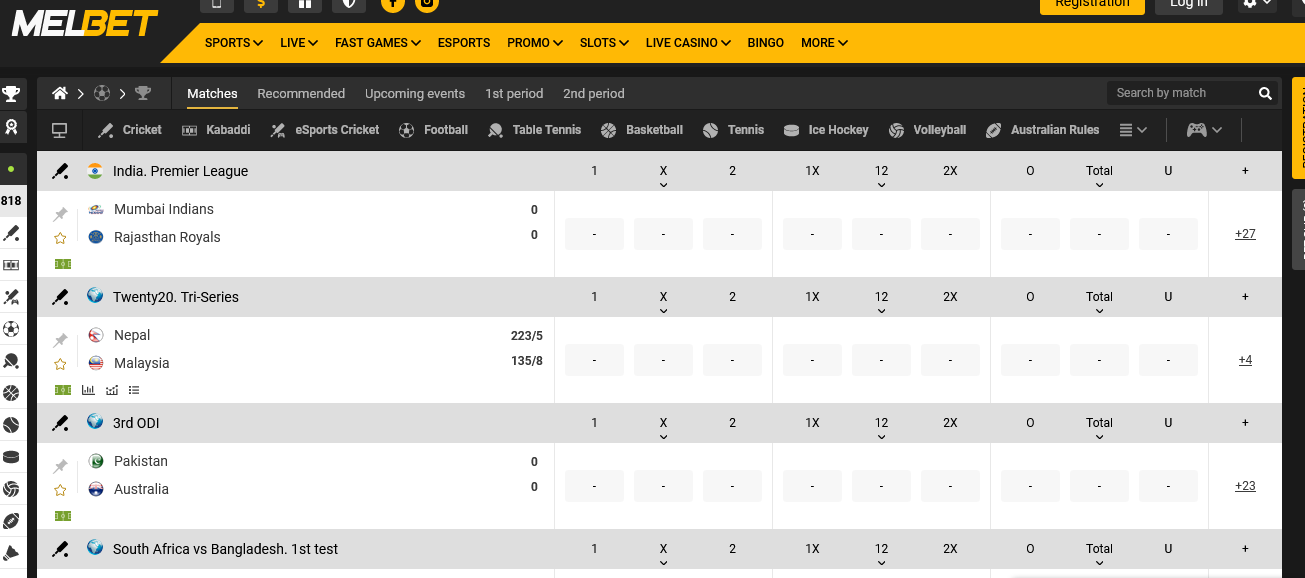Expand the LIVE CASINO menu
This screenshot has width=1305, height=578.
[688, 43]
